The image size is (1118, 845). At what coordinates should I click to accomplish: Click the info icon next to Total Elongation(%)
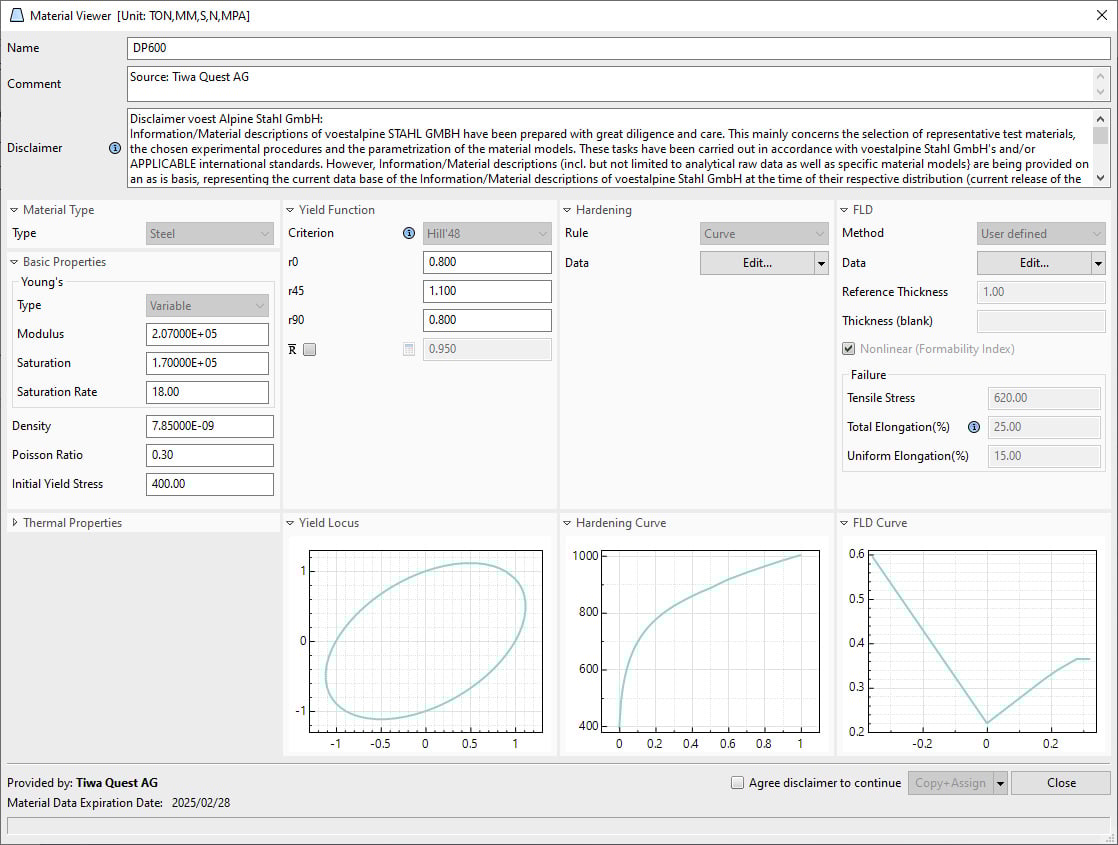[973, 427]
